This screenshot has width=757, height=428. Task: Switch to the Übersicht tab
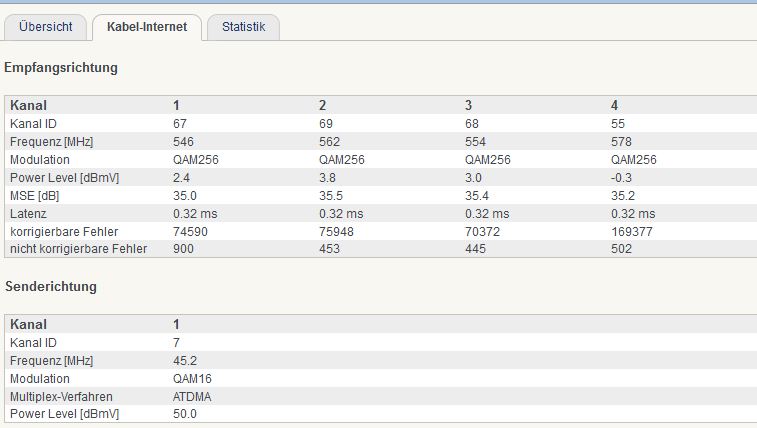pyautogui.click(x=45, y=27)
